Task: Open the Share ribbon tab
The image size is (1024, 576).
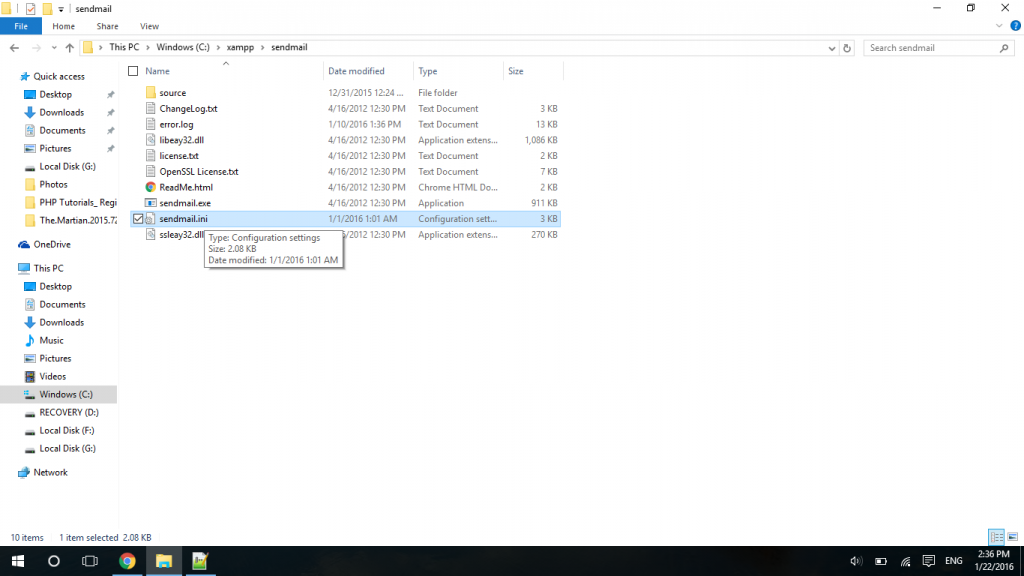Action: [x=107, y=26]
